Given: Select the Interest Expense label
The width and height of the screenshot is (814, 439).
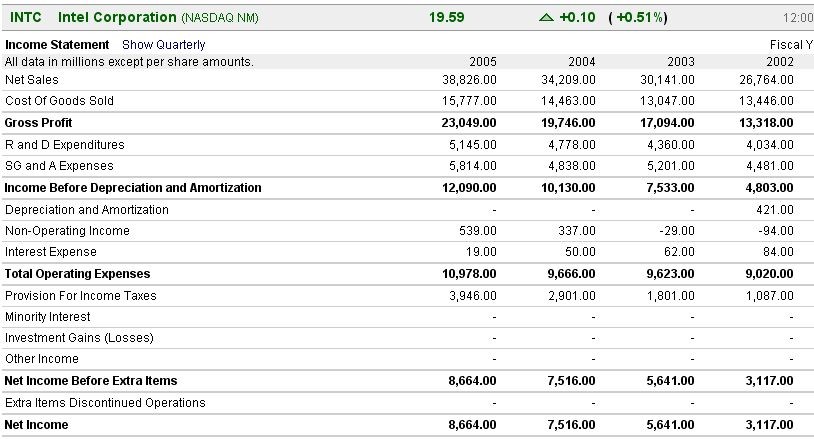Looking at the screenshot, I should (x=51, y=252).
